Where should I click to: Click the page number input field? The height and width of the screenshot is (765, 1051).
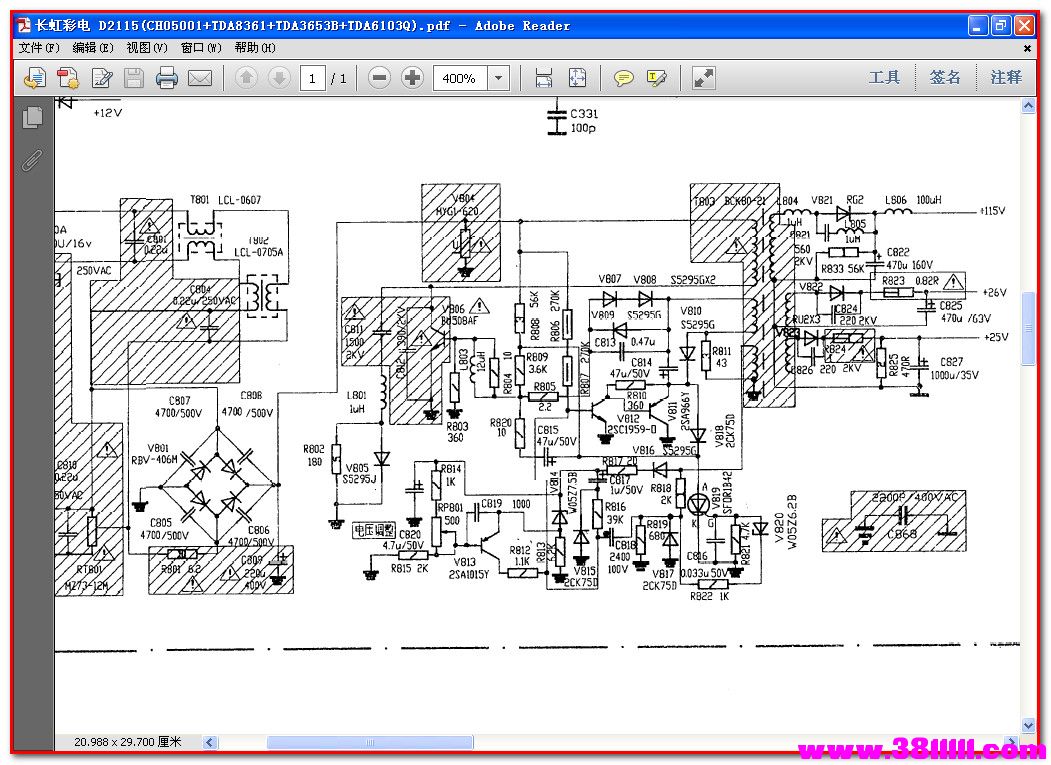(312, 78)
